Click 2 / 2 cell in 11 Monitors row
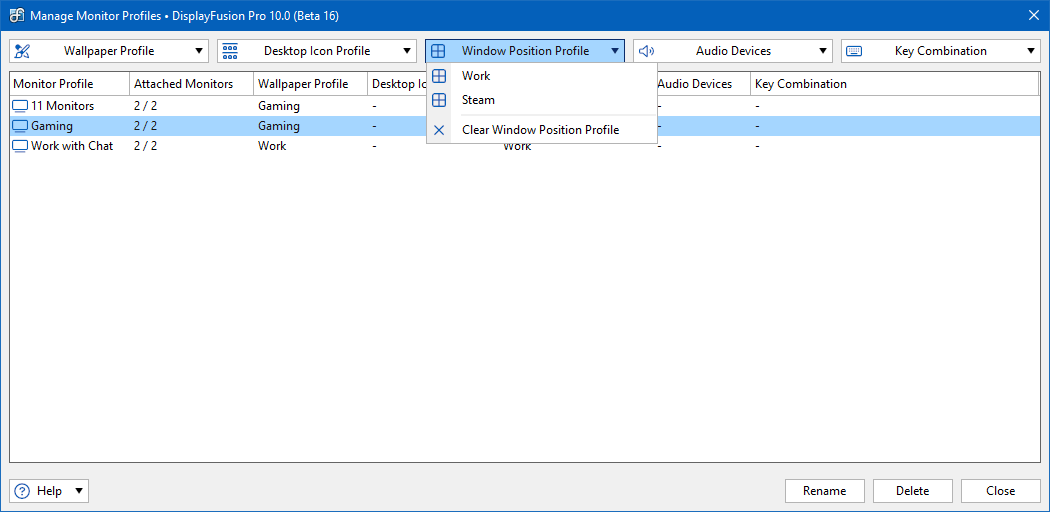 145,106
